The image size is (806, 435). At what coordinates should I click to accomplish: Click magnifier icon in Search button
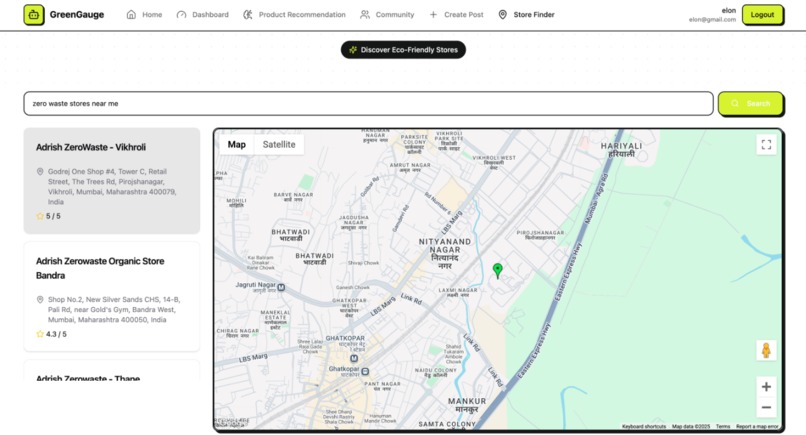[735, 103]
